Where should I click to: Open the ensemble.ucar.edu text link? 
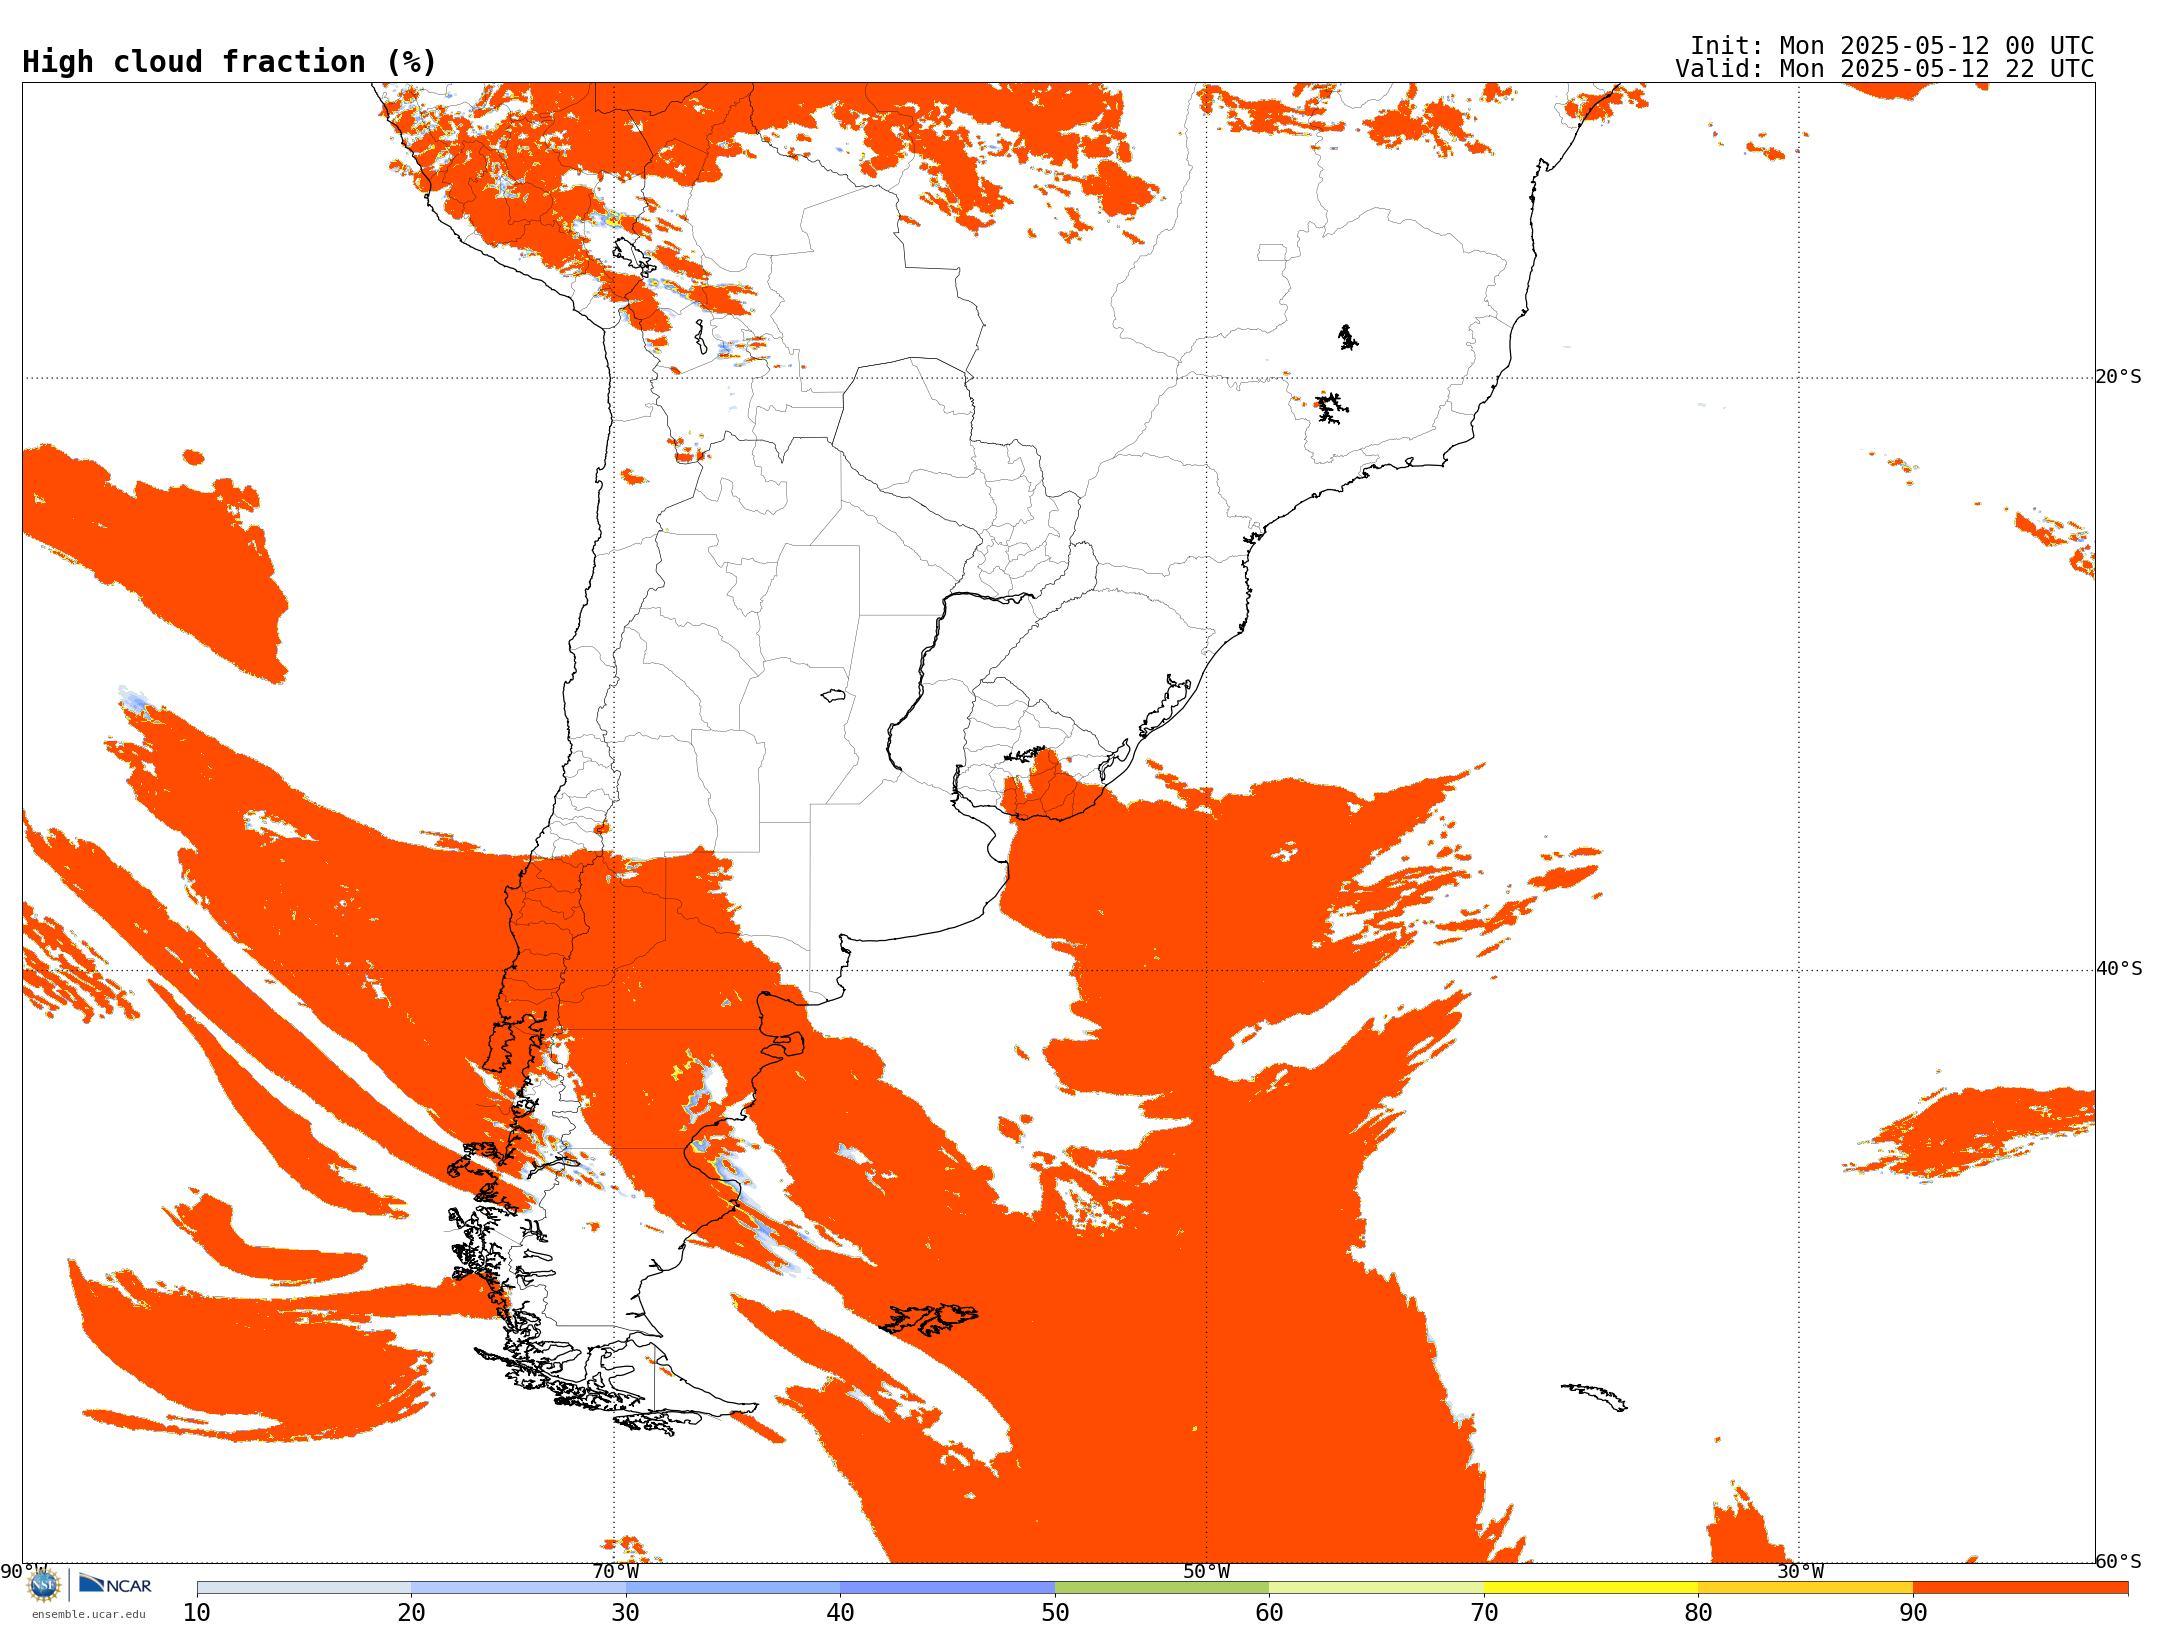[89, 1614]
